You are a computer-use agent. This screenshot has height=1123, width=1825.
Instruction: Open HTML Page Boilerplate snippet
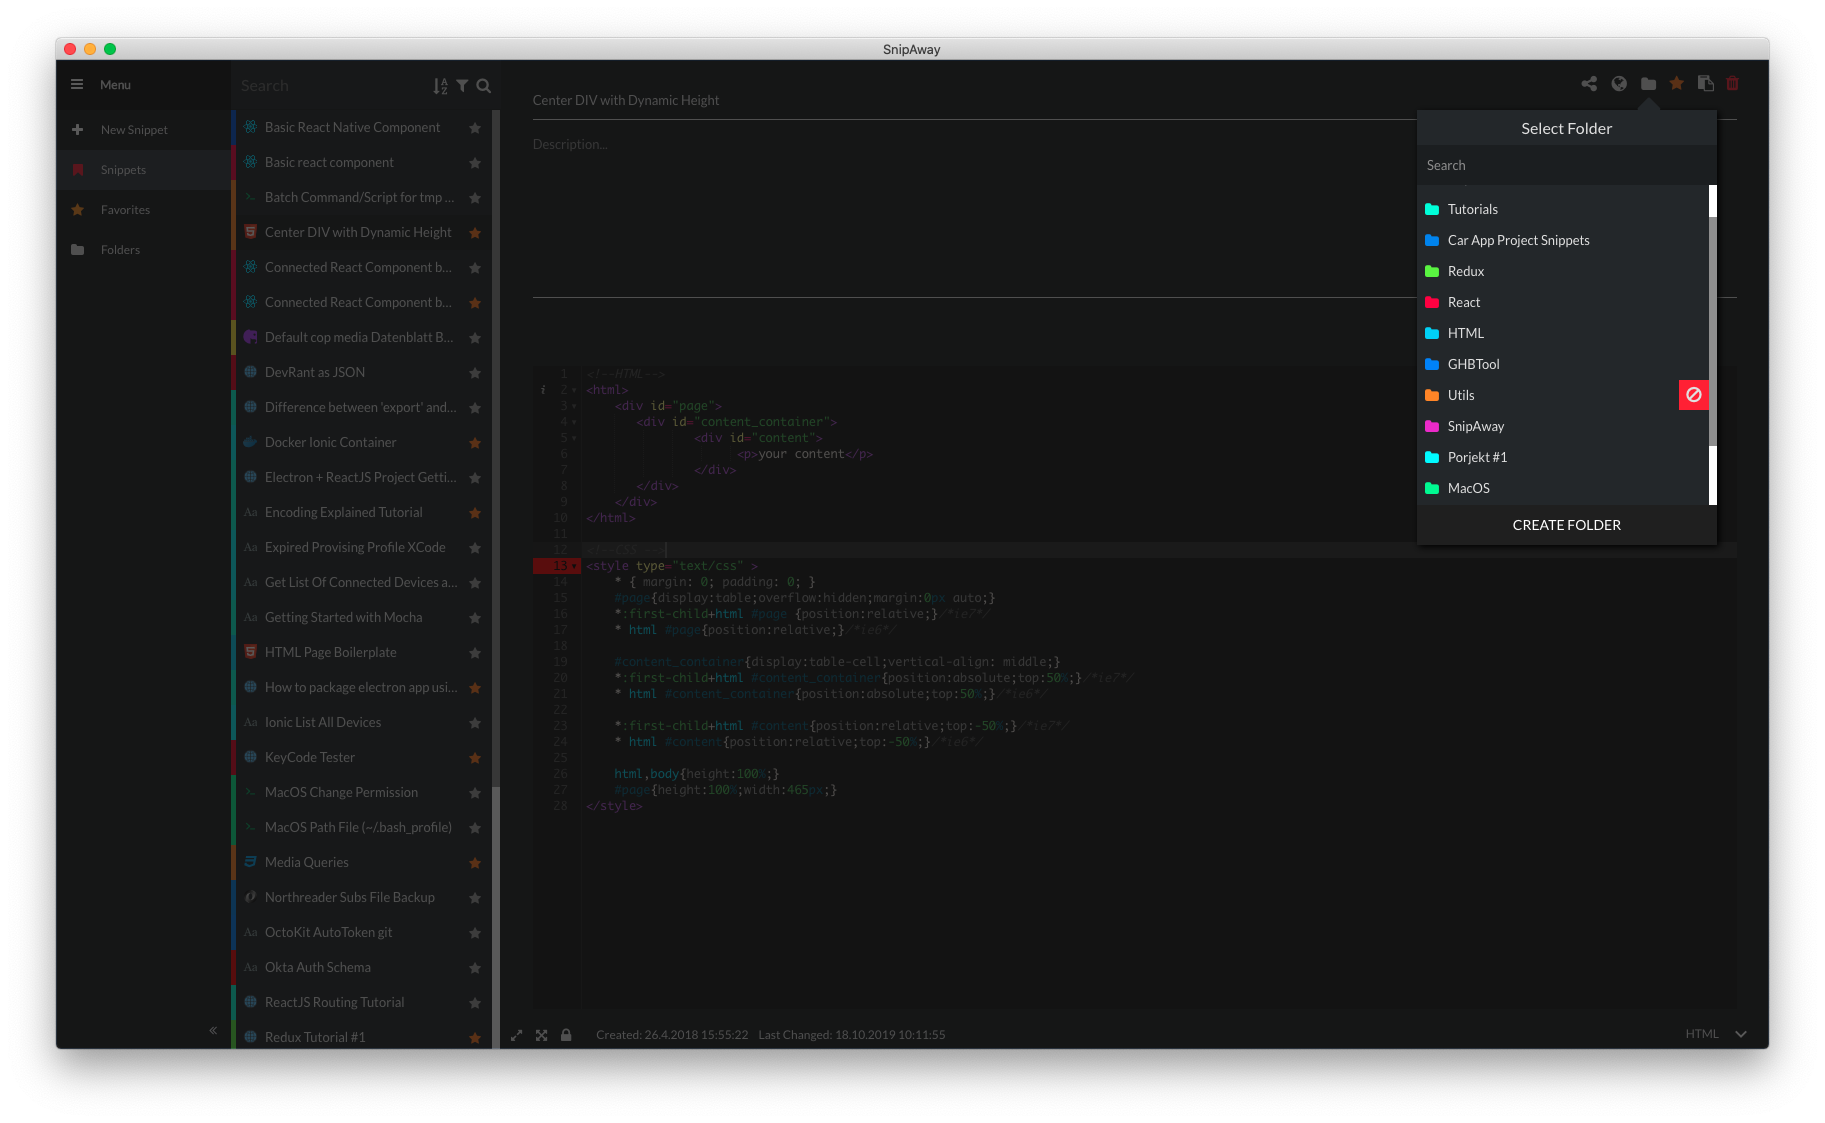coord(330,652)
